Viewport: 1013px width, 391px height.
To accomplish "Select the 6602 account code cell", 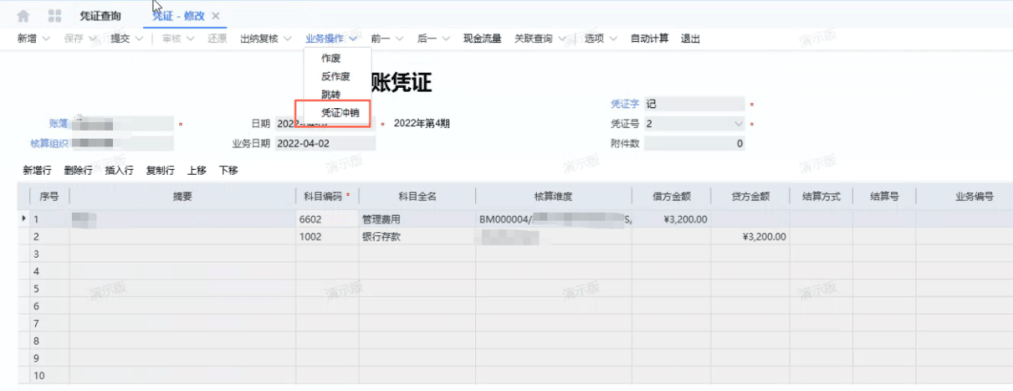I will click(x=328, y=219).
